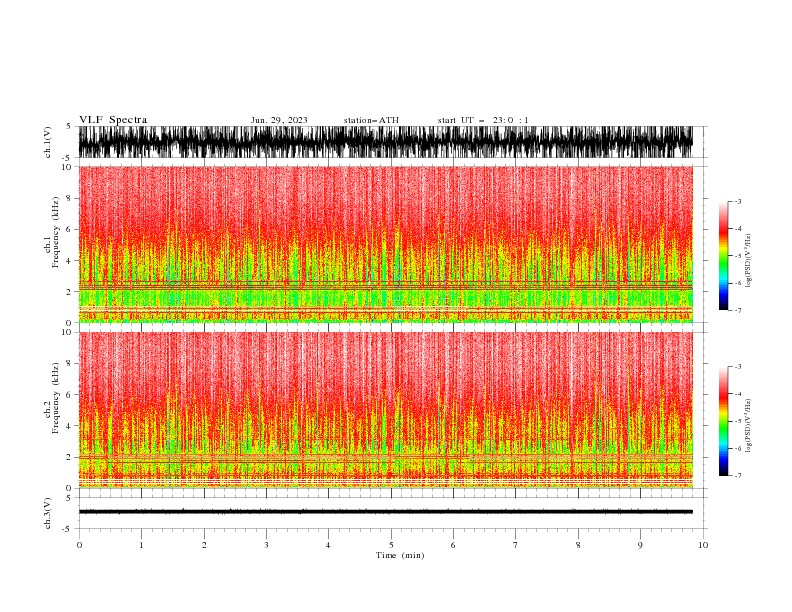Click the "-4" tick of ch.2 colorbar

[x=737, y=394]
